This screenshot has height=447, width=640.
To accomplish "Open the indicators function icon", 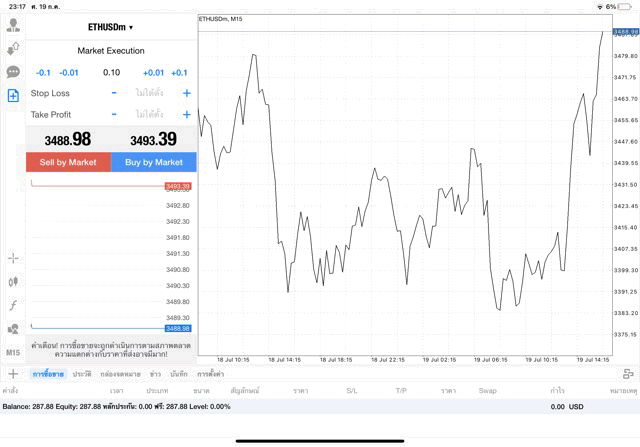I will (13, 305).
